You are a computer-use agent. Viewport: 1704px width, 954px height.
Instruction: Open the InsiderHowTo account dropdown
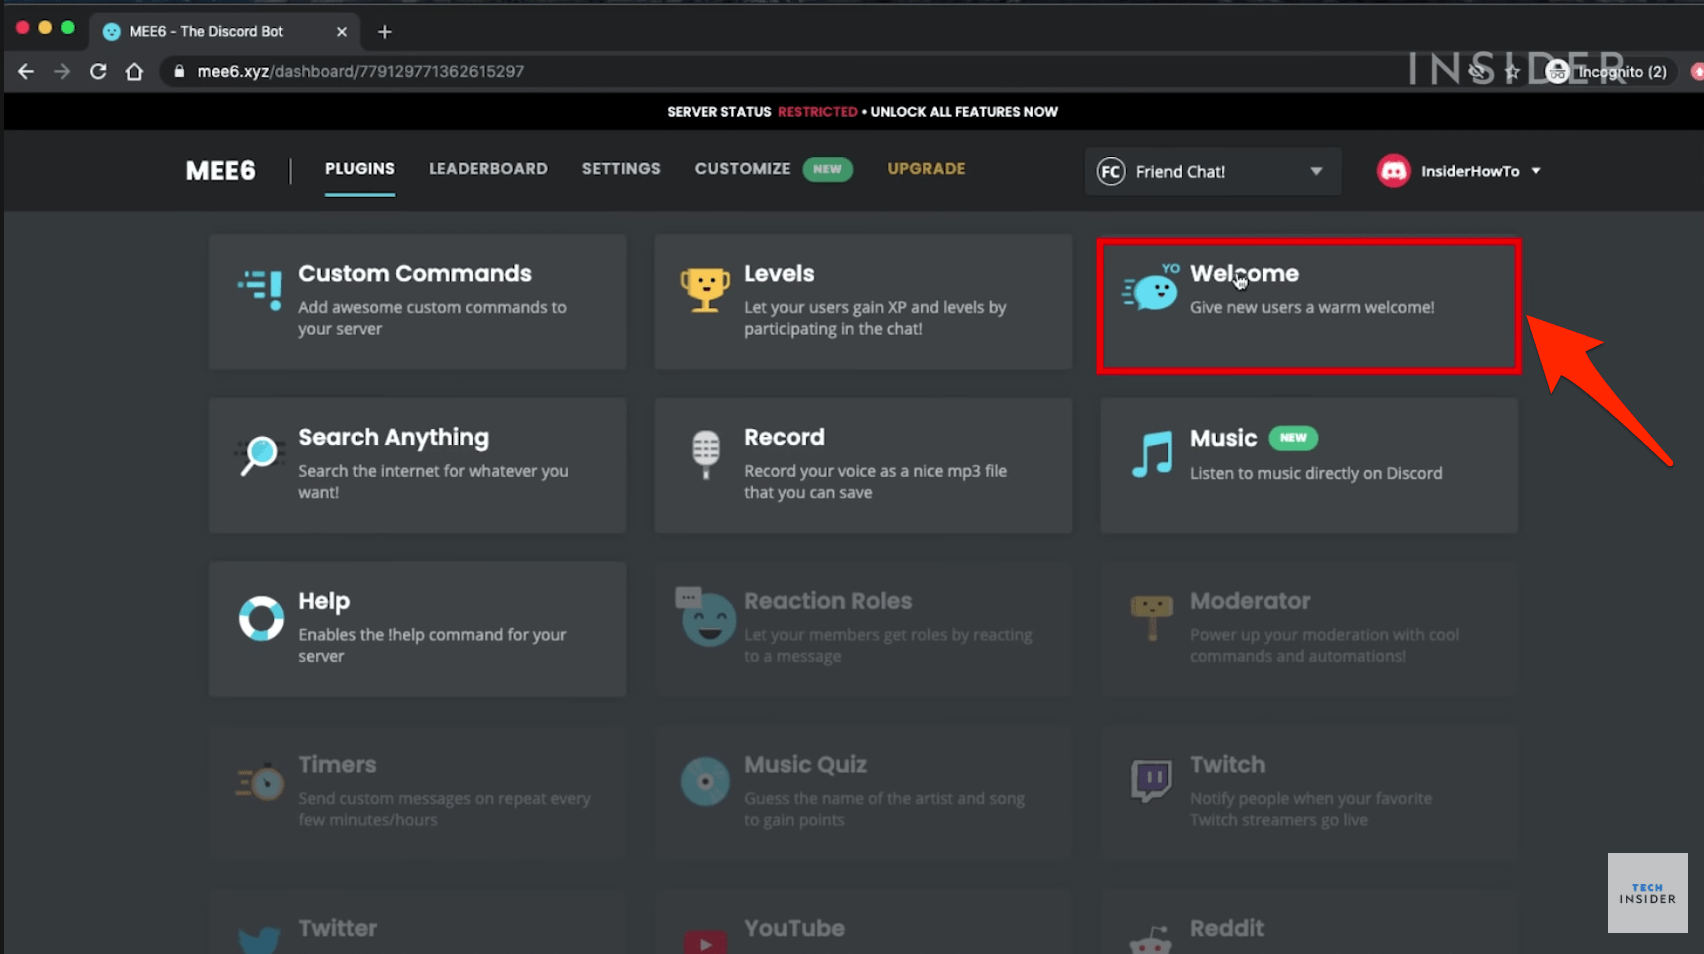click(x=1459, y=171)
